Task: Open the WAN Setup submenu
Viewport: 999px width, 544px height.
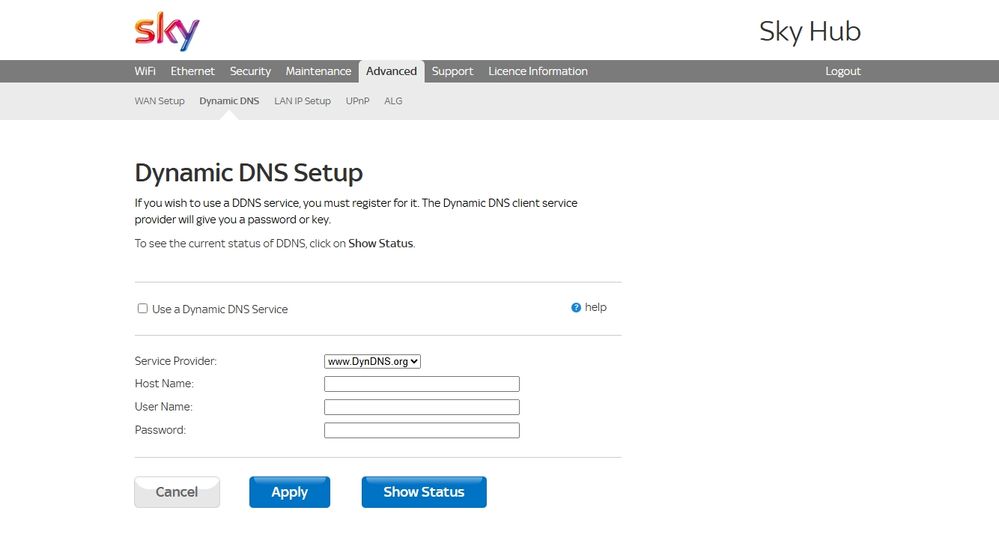Action: pos(159,101)
